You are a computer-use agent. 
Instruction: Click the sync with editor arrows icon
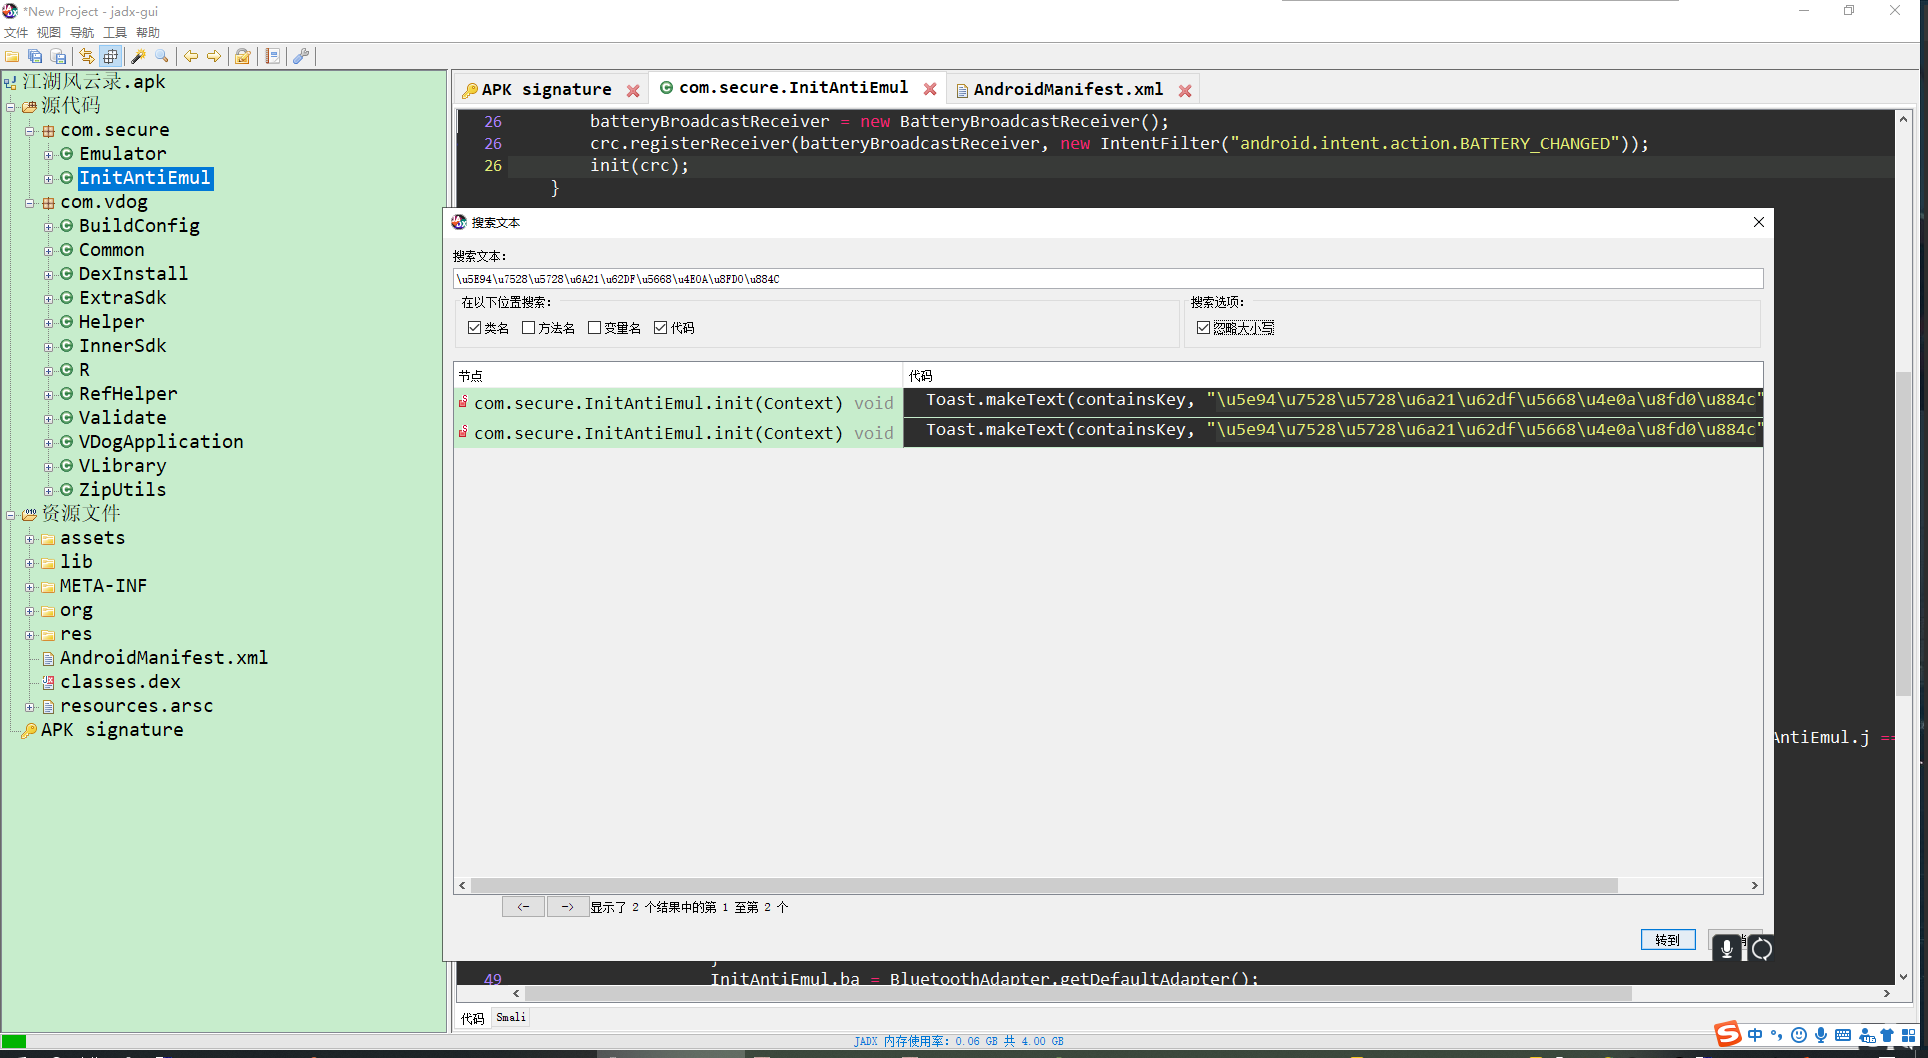pyautogui.click(x=87, y=56)
